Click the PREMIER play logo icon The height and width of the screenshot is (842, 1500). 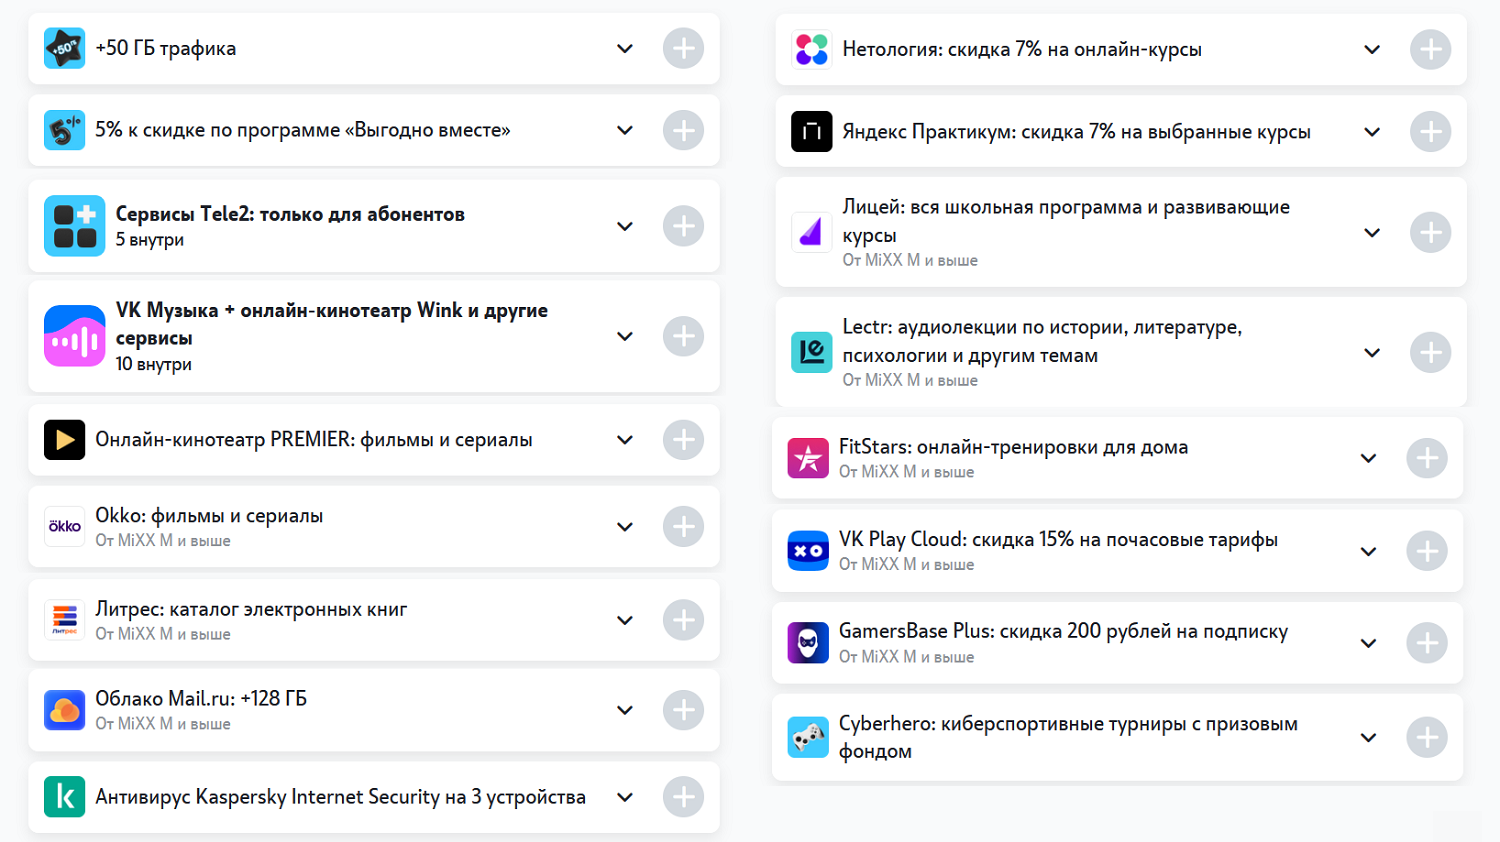[x=64, y=440]
